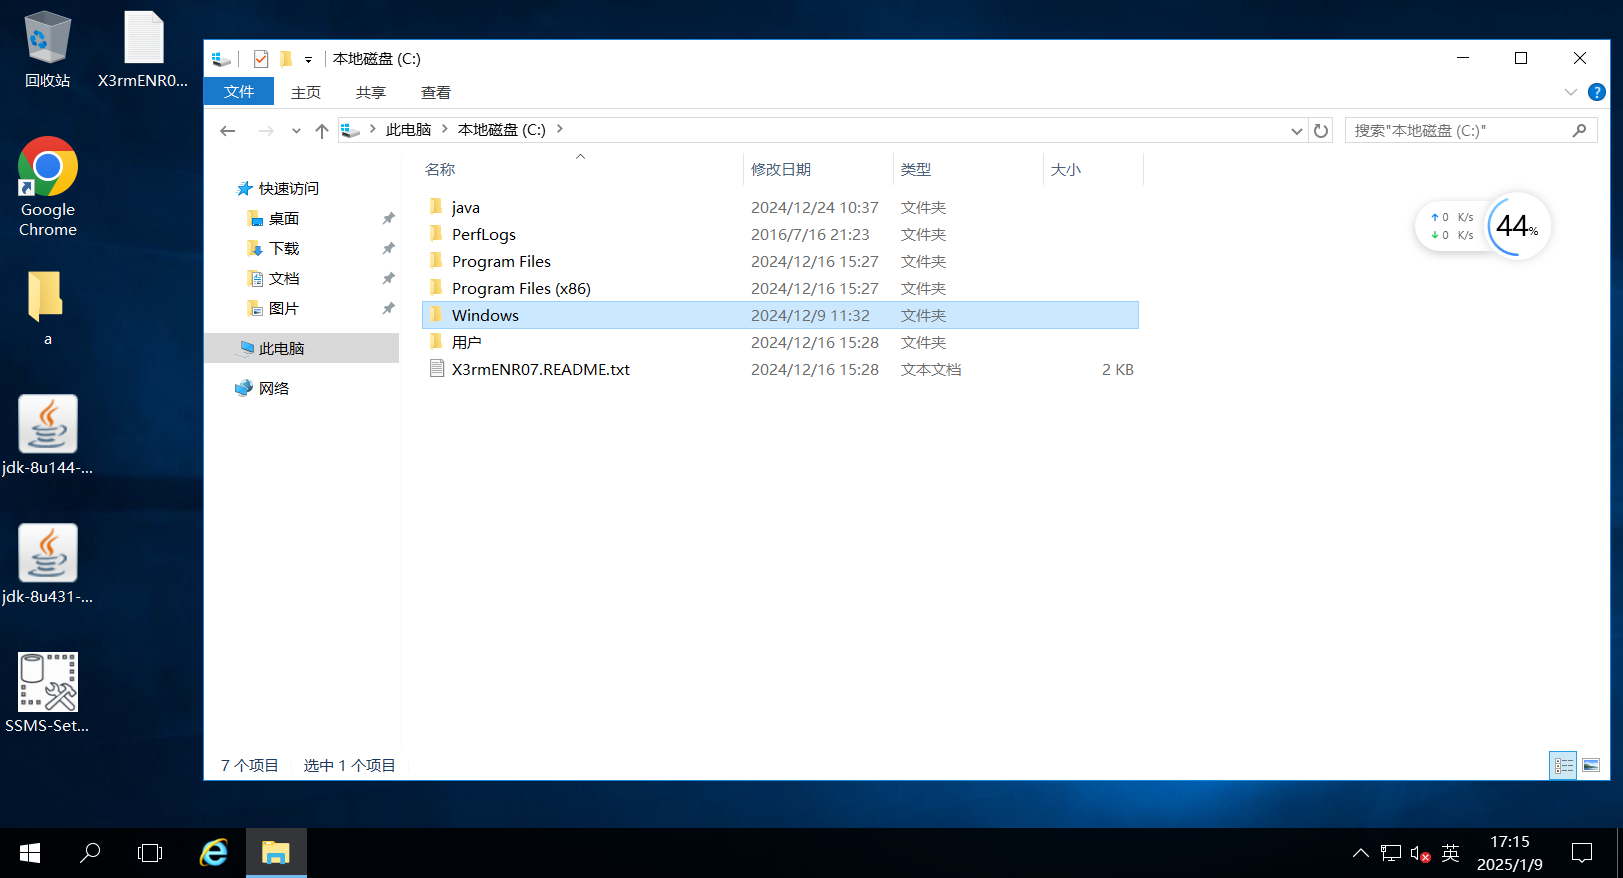Select the Windows folder row
This screenshot has height=878, width=1623.
tap(780, 315)
